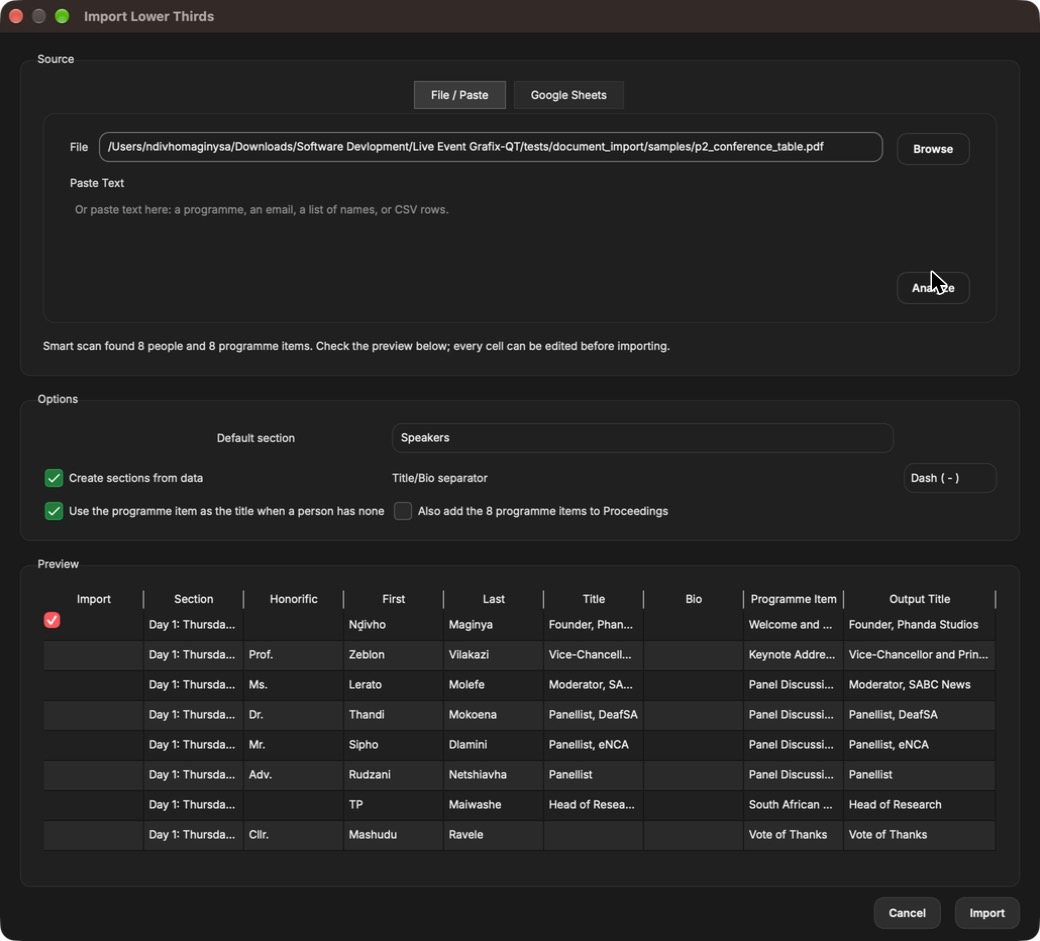Select the Title cell 'Panellist, eNCA'

594,745
